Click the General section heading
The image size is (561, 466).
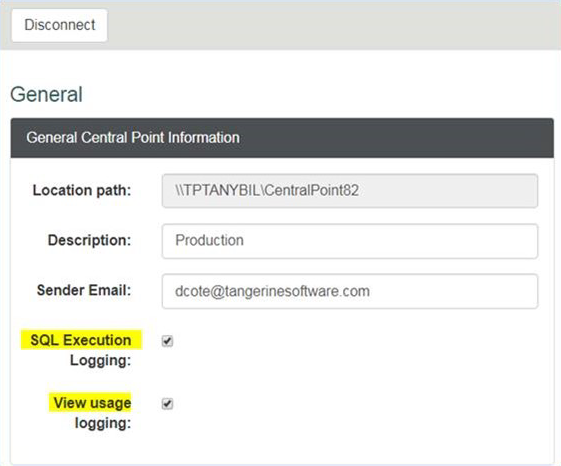[x=47, y=94]
